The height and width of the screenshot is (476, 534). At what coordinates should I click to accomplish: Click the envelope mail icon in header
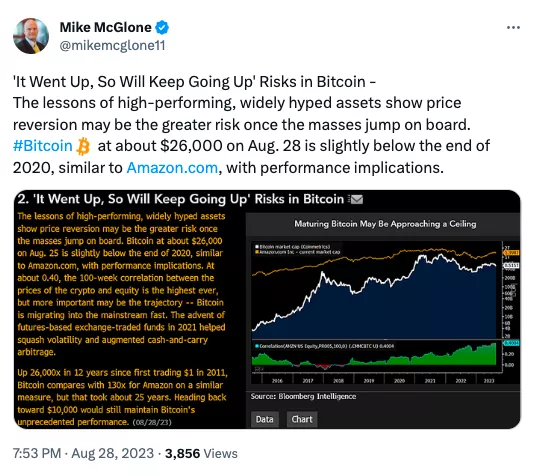pyautogui.click(x=356, y=199)
